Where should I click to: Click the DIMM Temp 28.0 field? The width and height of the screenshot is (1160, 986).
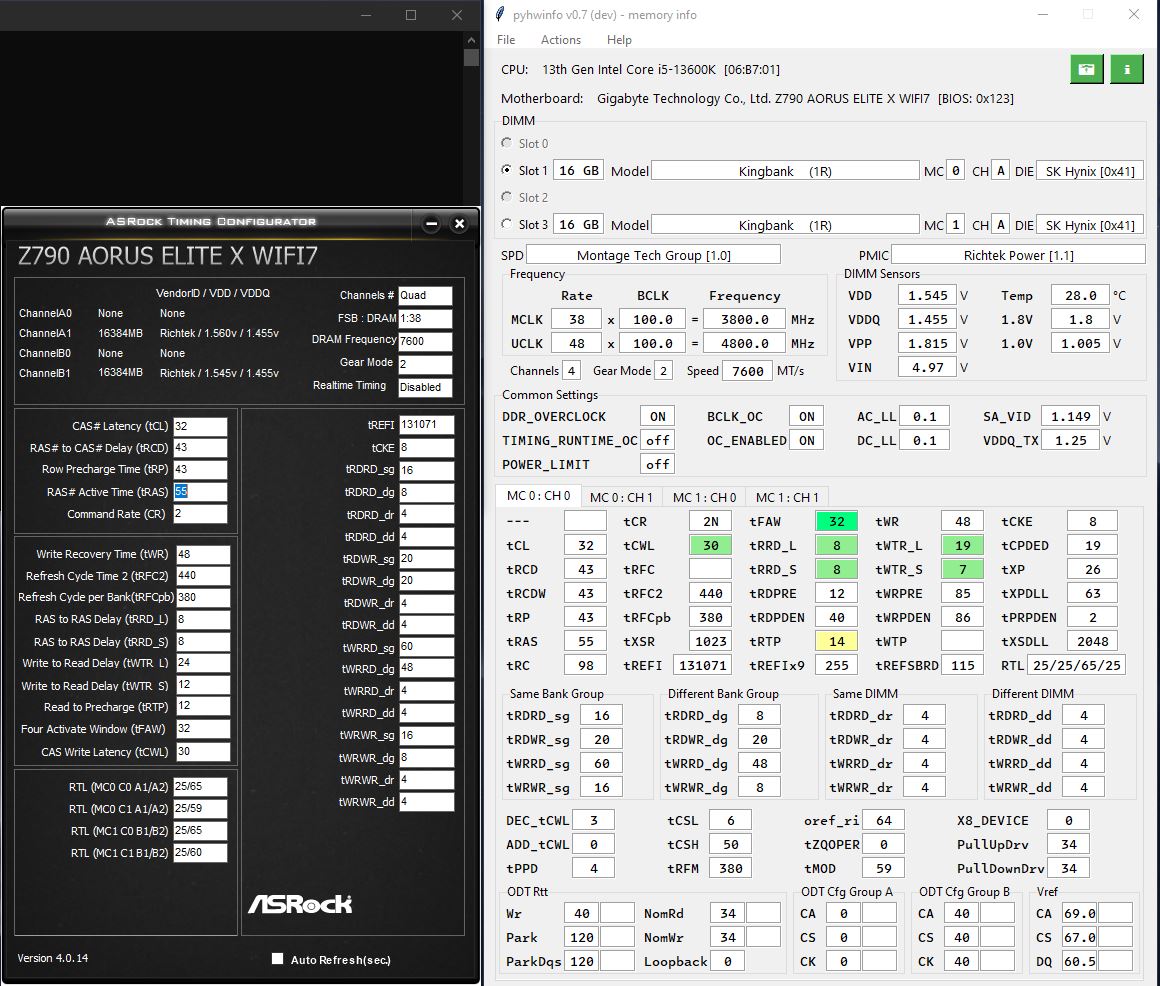[x=1080, y=295]
